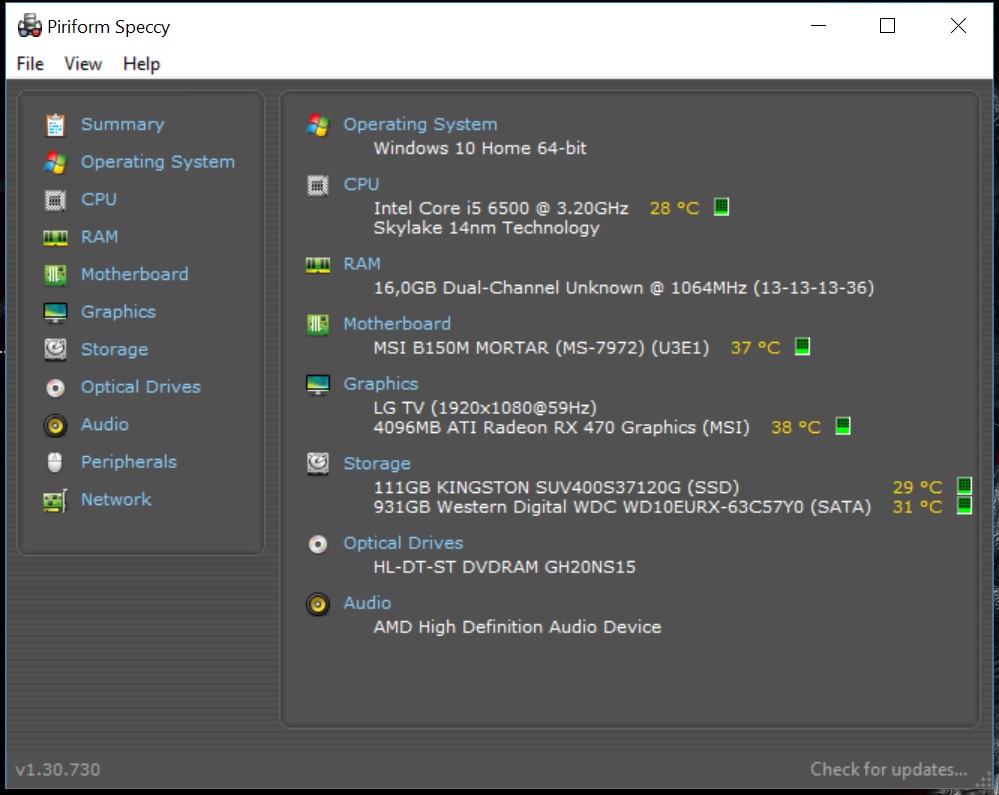
Task: Click the Peripherals mouse icon in sidebar
Action: [x=55, y=462]
